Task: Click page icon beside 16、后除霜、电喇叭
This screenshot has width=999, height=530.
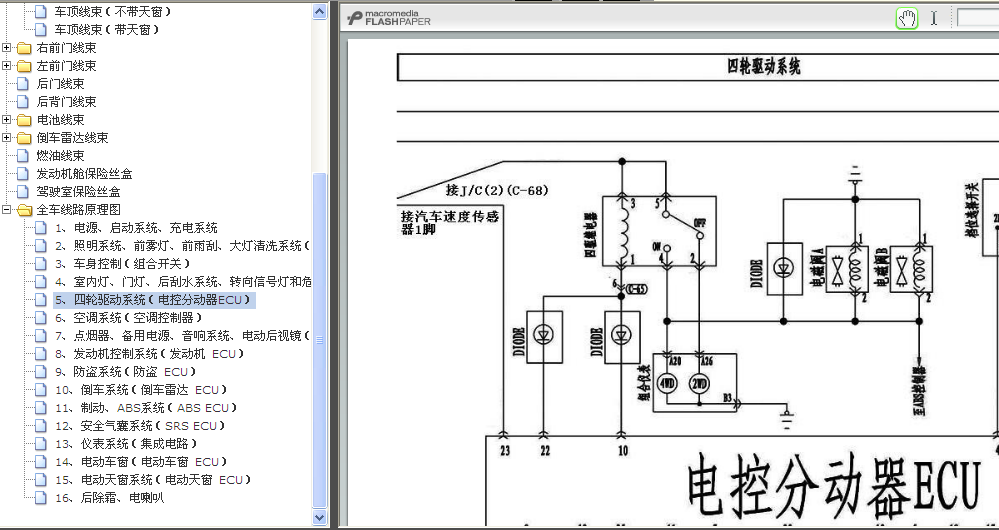Action: point(41,498)
